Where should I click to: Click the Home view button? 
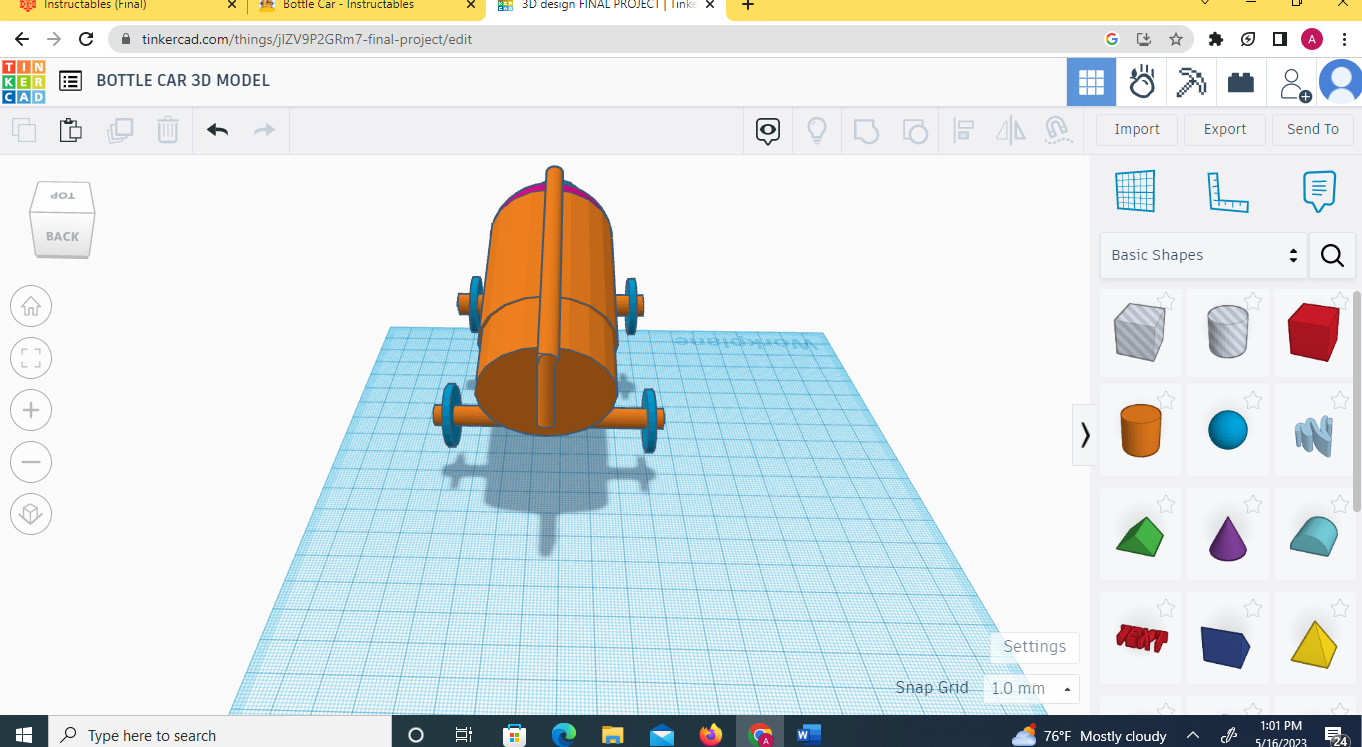click(31, 306)
